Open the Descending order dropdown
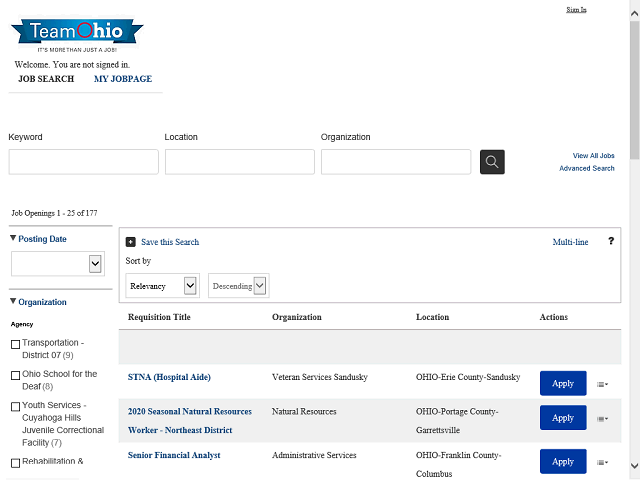 click(x=239, y=286)
